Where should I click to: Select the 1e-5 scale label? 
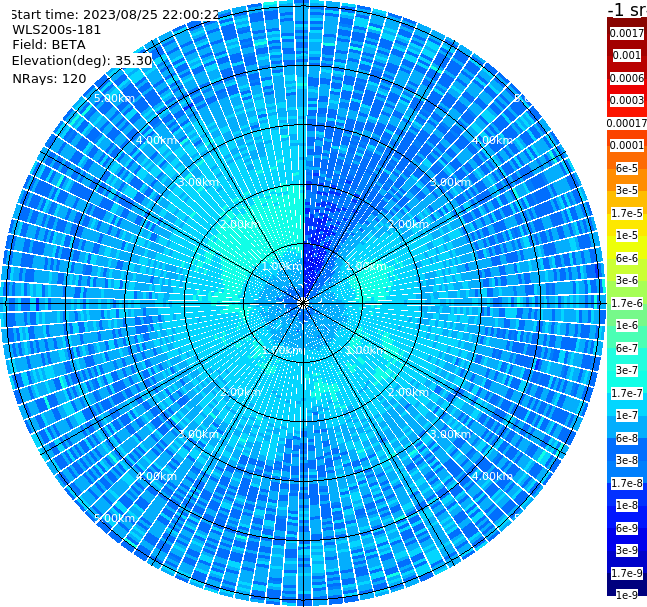[x=627, y=235]
